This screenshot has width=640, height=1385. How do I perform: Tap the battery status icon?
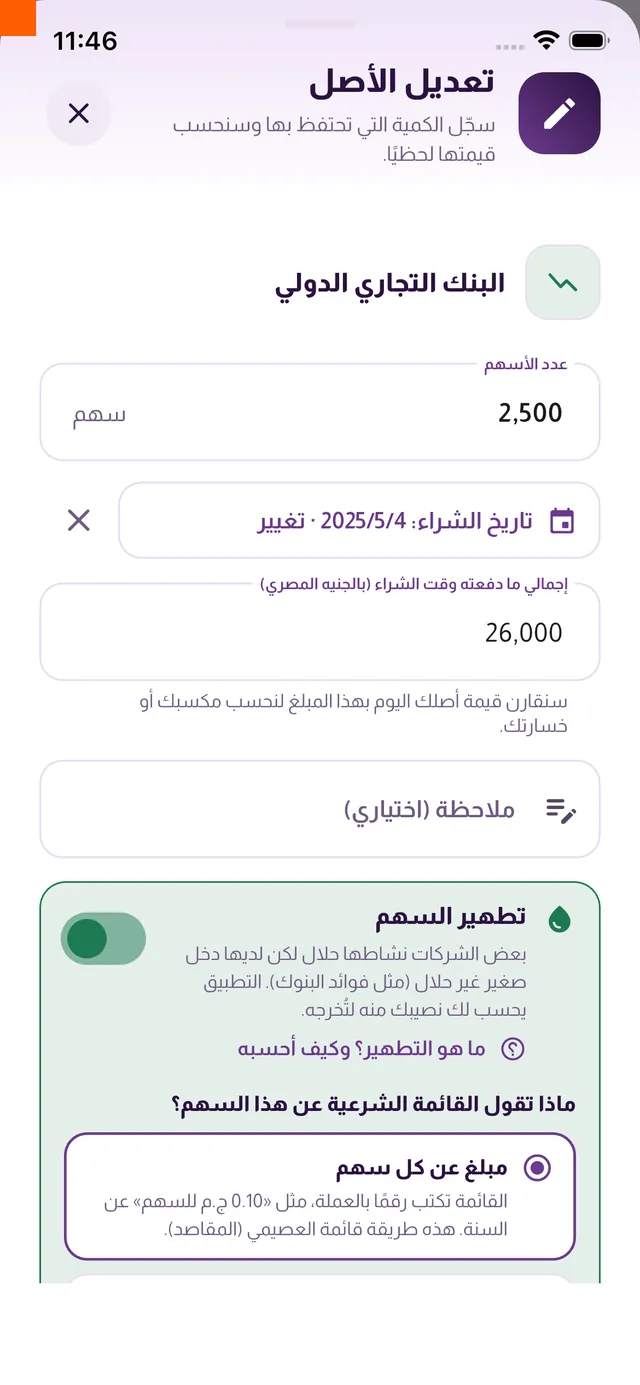point(589,40)
